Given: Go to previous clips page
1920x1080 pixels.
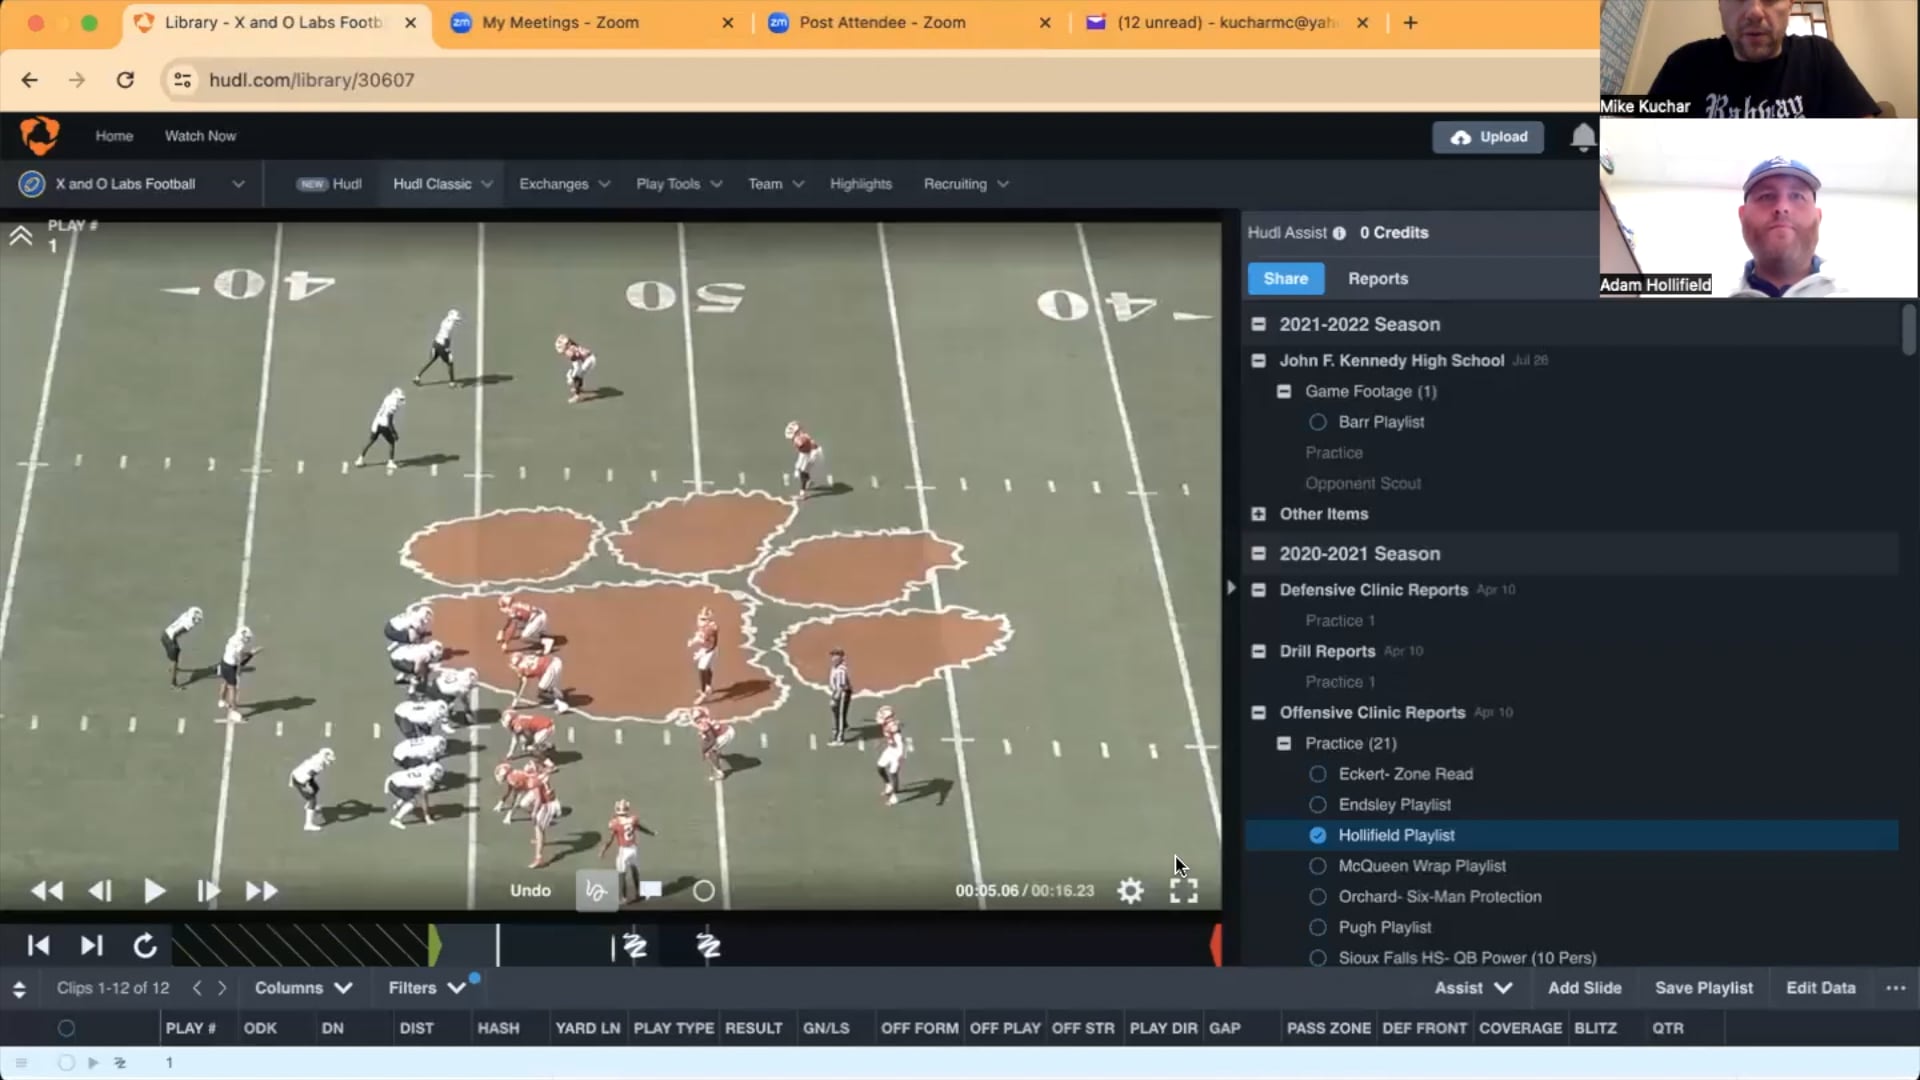Looking at the screenshot, I should (197, 988).
